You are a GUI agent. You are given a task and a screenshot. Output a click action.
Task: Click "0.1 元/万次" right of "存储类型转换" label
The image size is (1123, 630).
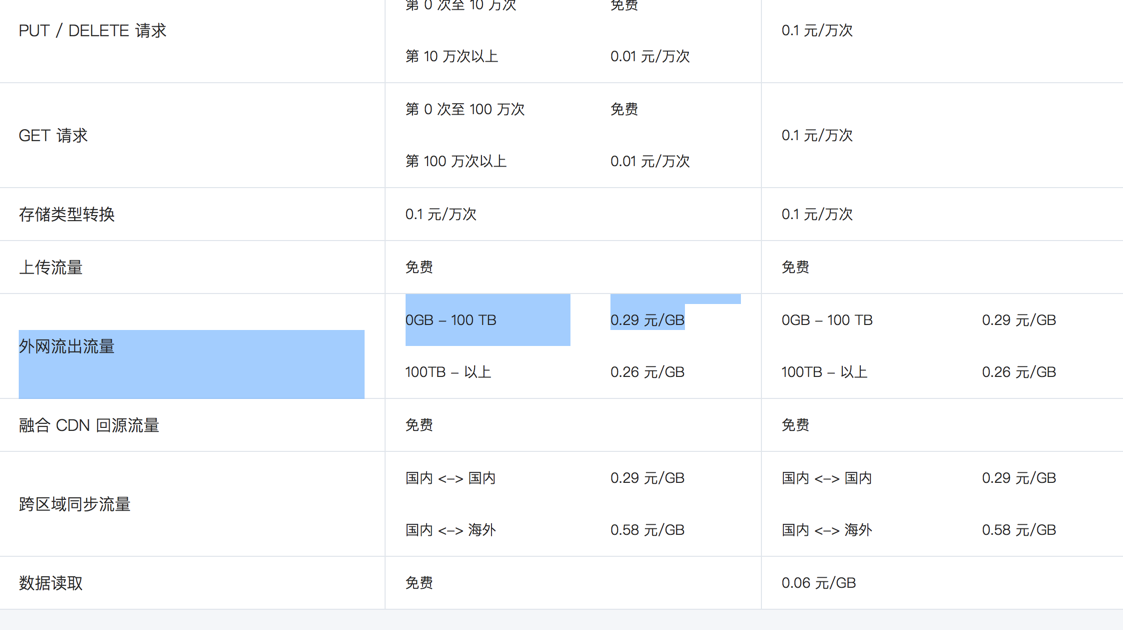(x=441, y=215)
